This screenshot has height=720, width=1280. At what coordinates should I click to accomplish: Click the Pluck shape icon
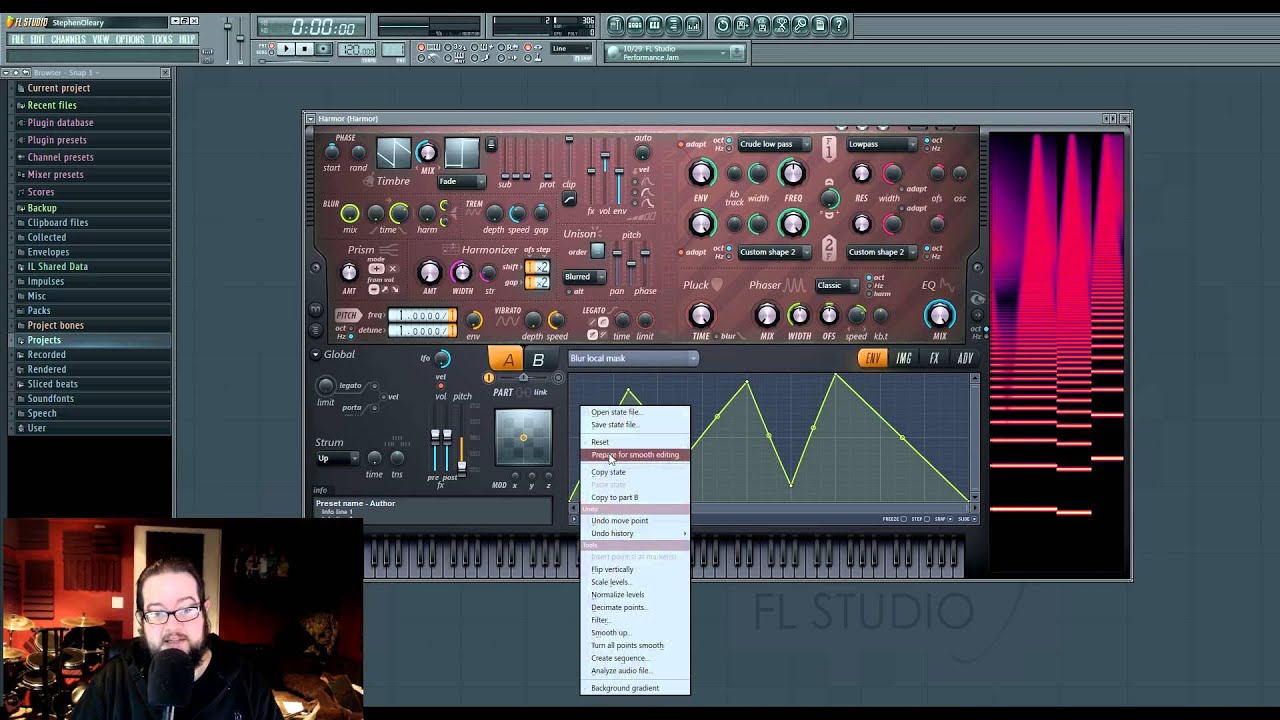(716, 285)
